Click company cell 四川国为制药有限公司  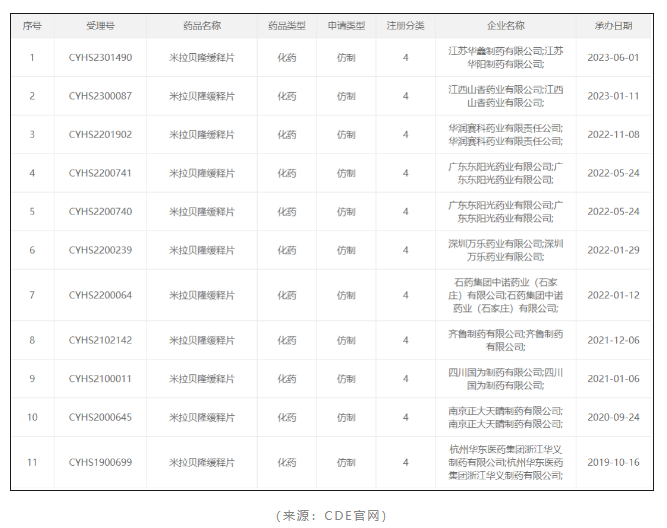(x=506, y=379)
